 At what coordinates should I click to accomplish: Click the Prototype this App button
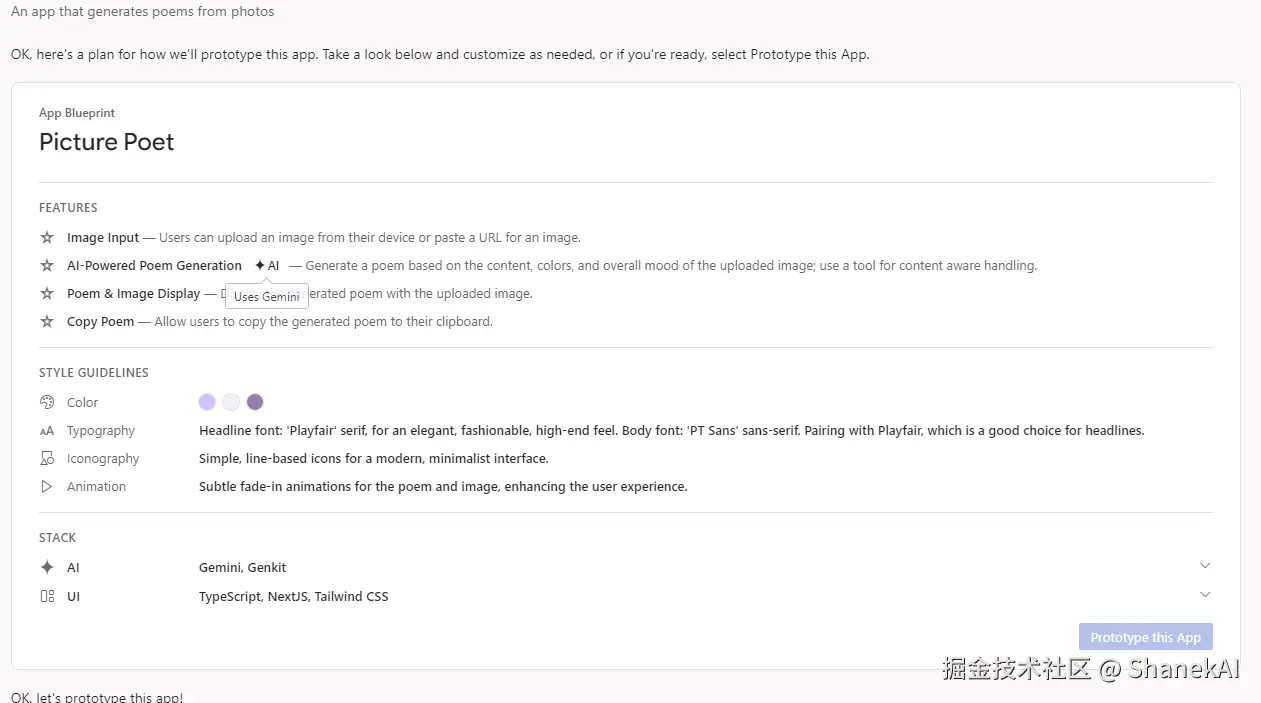[1145, 637]
